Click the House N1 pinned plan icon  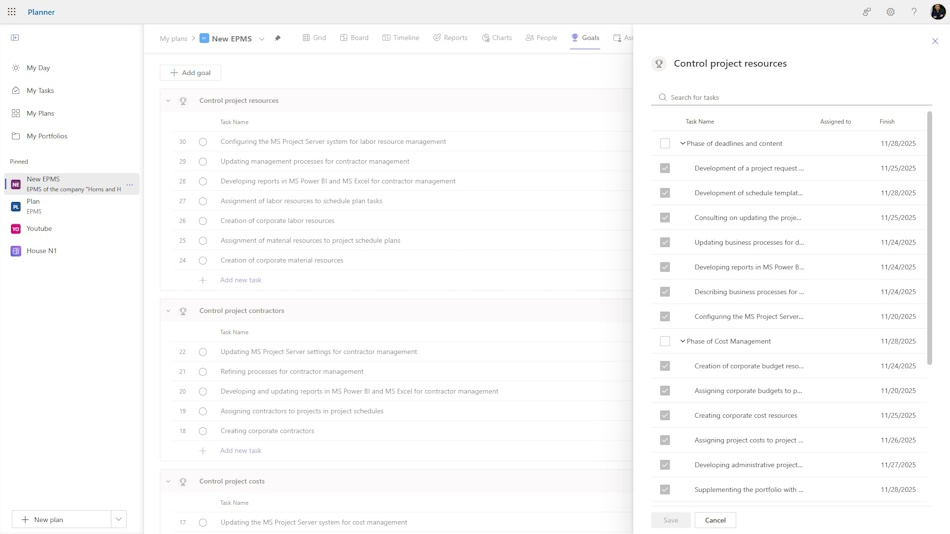click(16, 251)
